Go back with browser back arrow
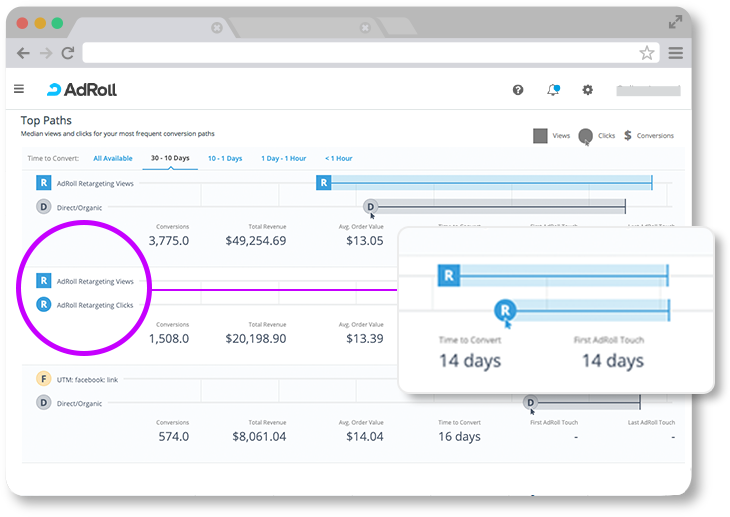This screenshot has width=730, height=517. (x=23, y=53)
